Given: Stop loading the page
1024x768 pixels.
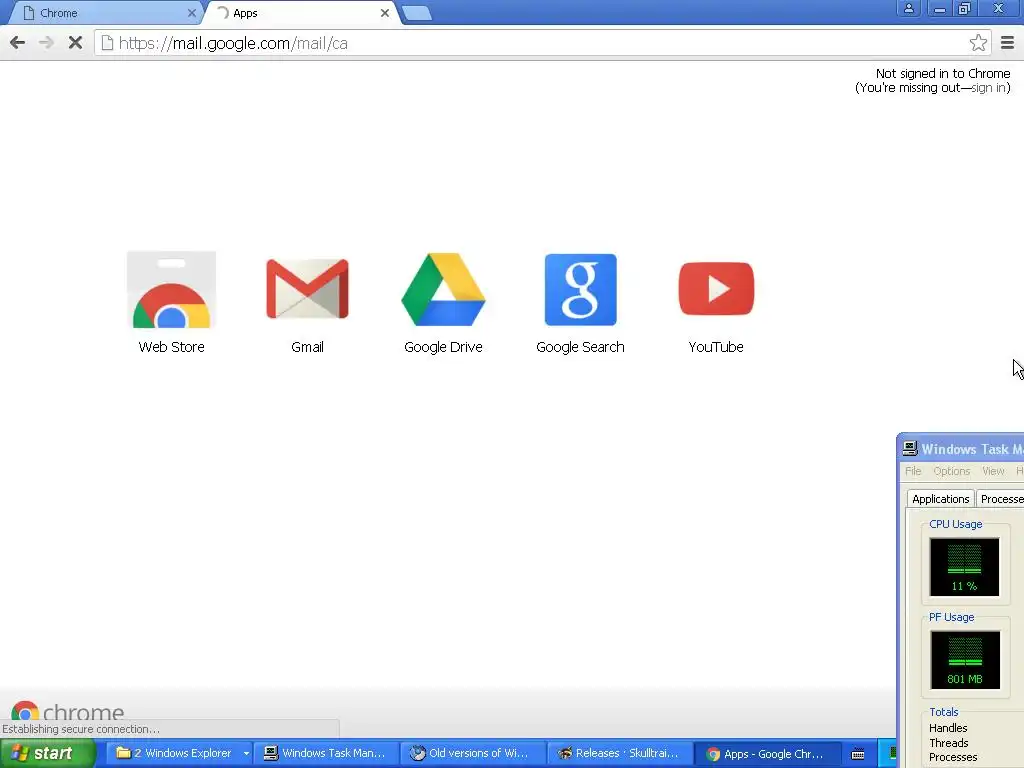Looking at the screenshot, I should (75, 43).
